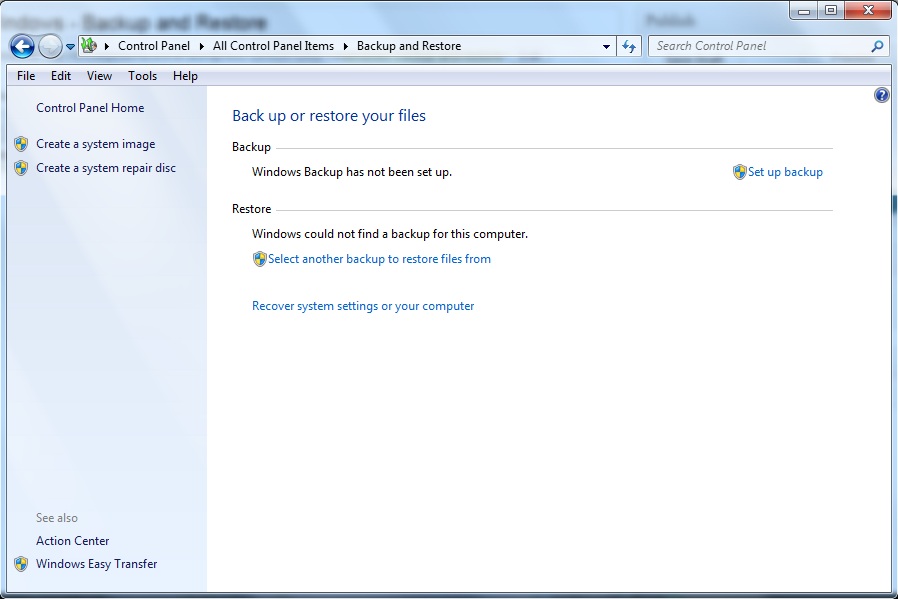The height and width of the screenshot is (599, 898).
Task: Click the search magnifier icon
Action: click(877, 46)
